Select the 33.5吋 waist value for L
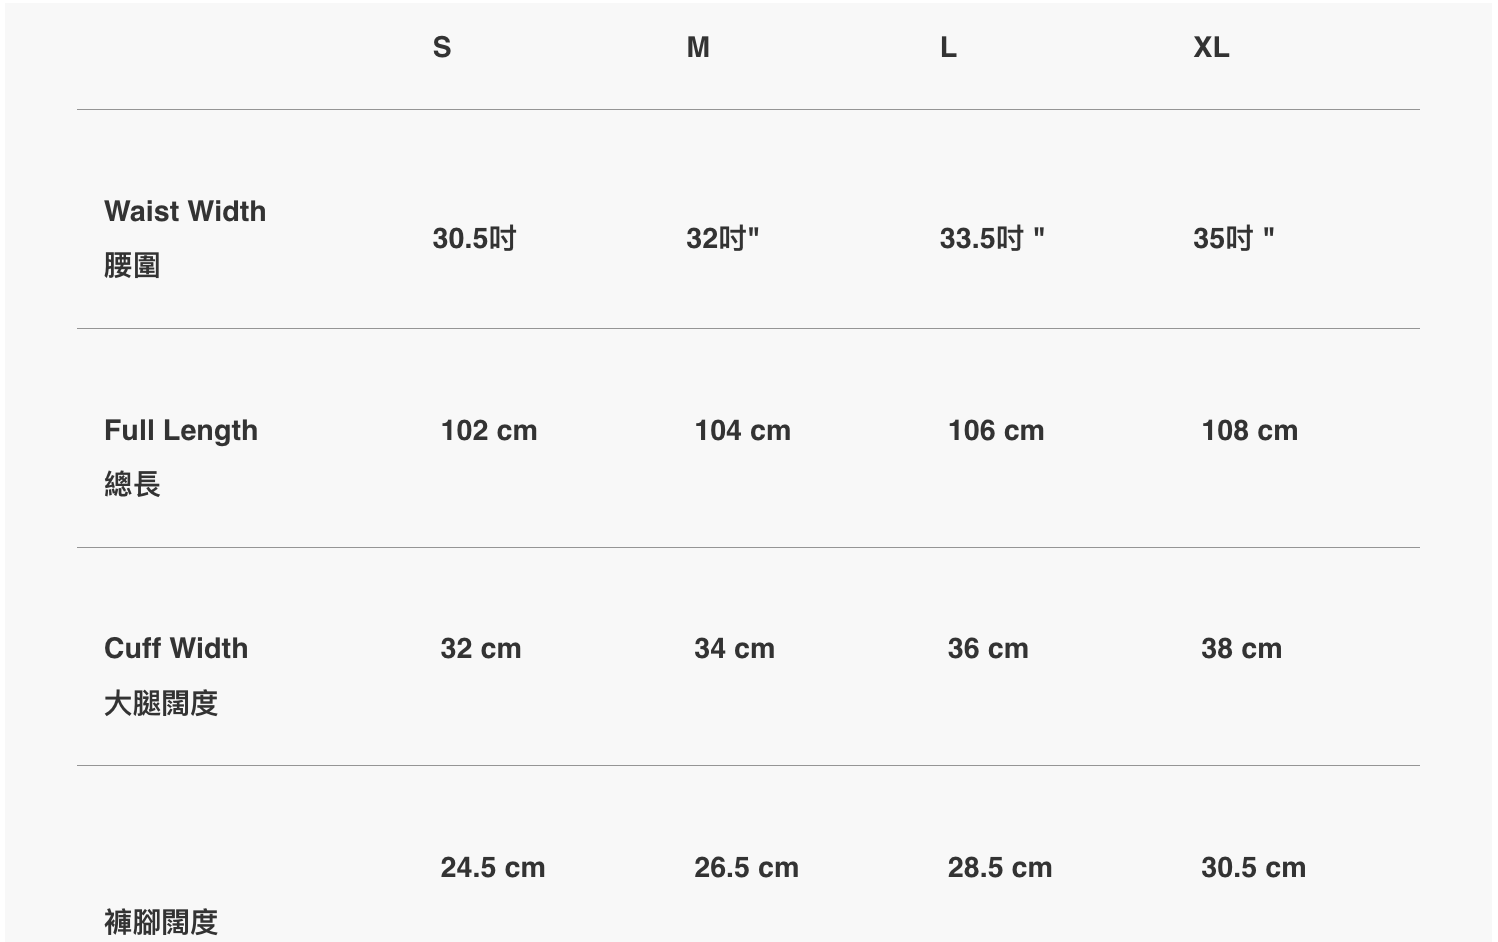The height and width of the screenshot is (942, 1498). pos(991,238)
